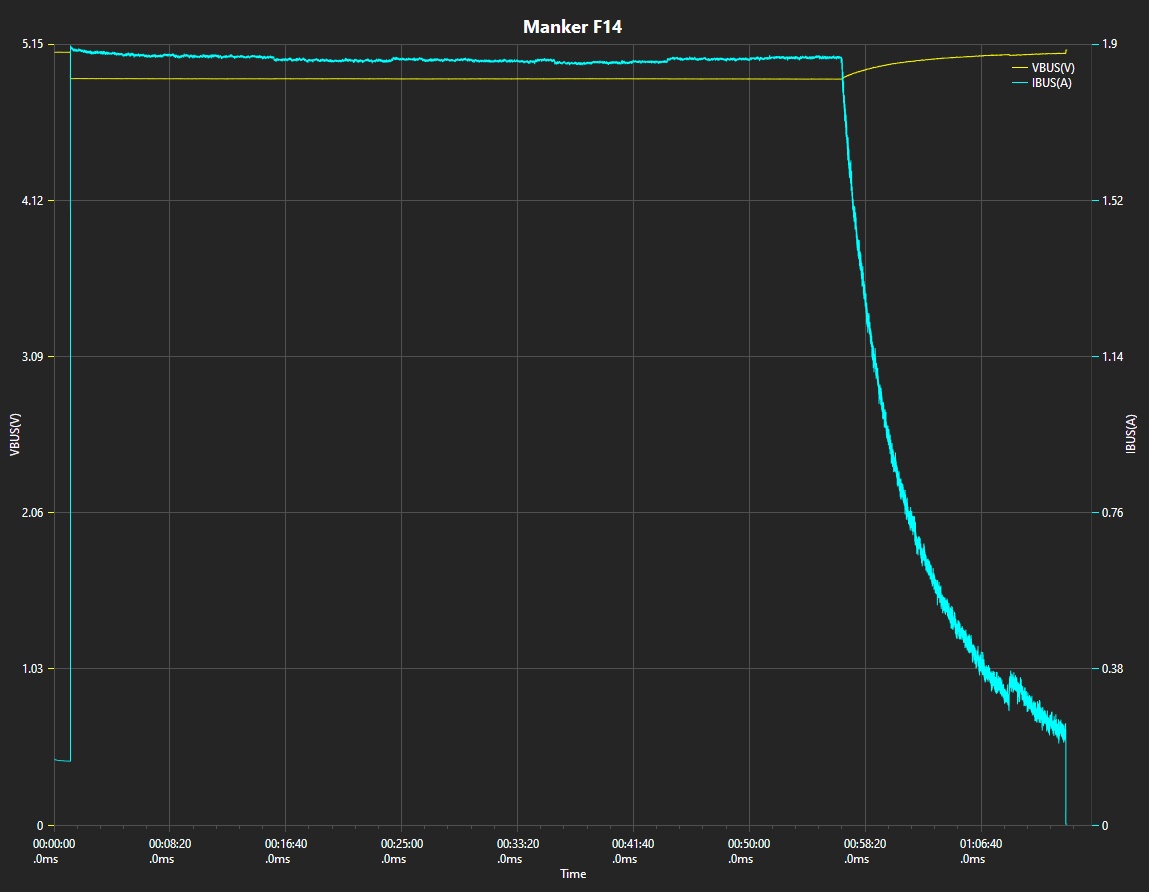This screenshot has width=1149, height=892.
Task: Click the 00:16:40 time axis label
Action: (x=286, y=851)
